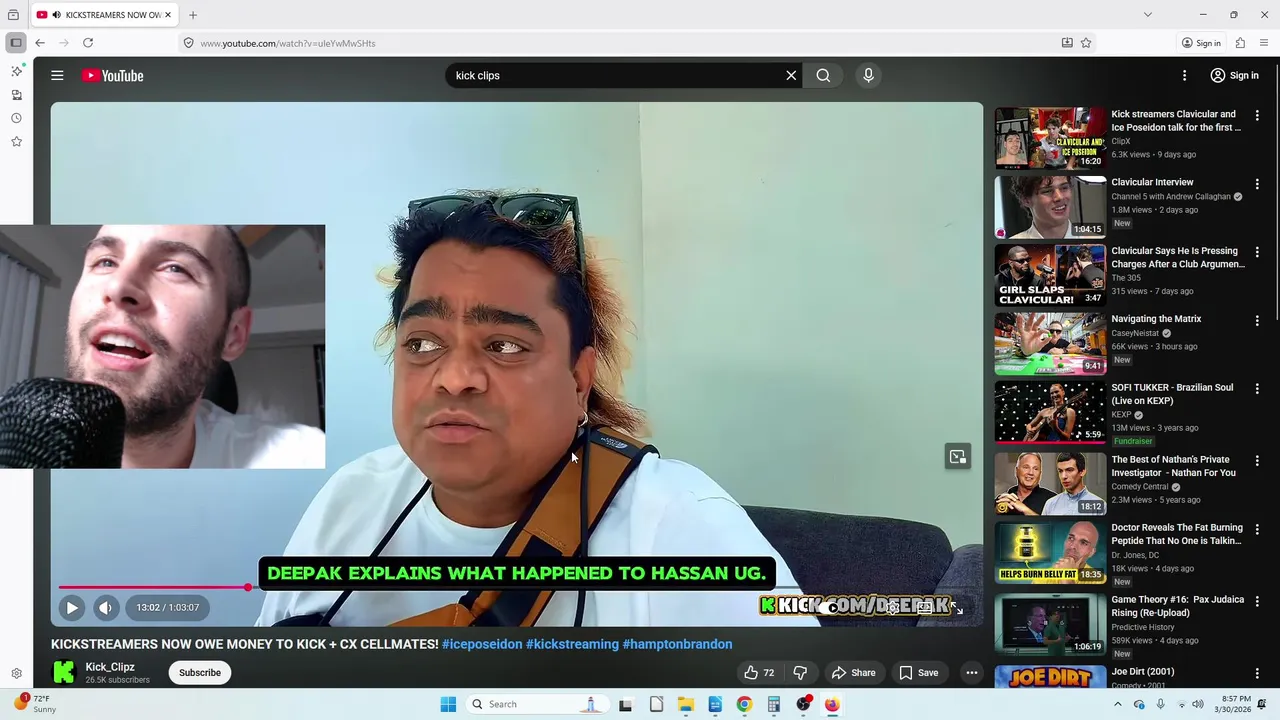Screen dimensions: 1280x720
Task: Go back one page in browser
Action: pyautogui.click(x=40, y=43)
